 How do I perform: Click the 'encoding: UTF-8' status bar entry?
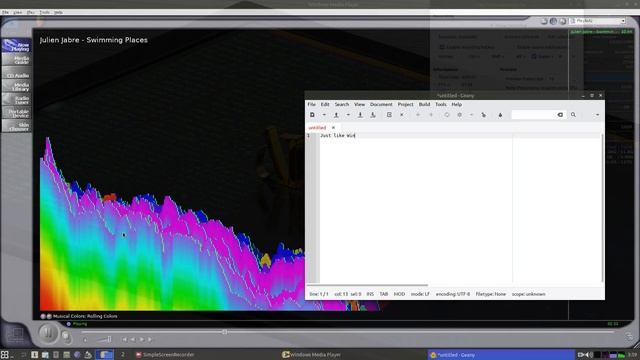coord(453,294)
